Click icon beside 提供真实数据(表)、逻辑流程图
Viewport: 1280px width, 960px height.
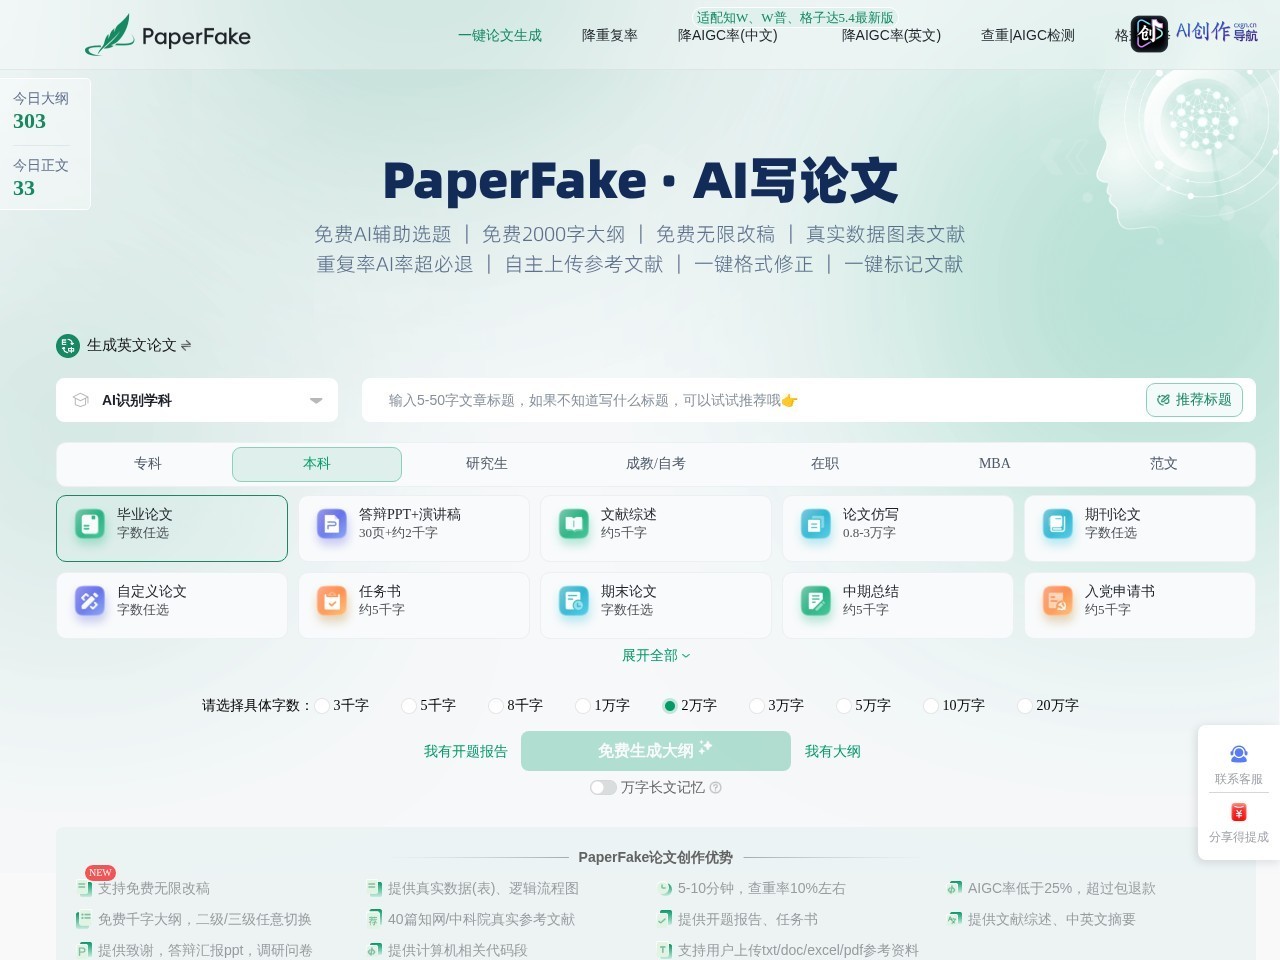click(375, 888)
